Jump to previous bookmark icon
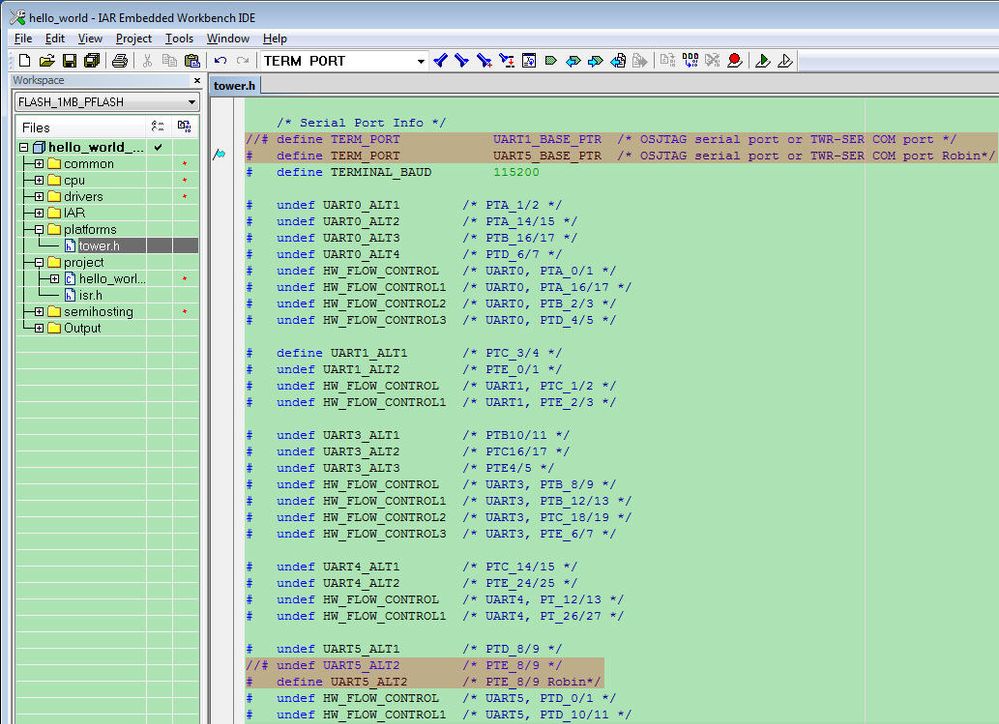Image resolution: width=999 pixels, height=724 pixels. tap(573, 61)
